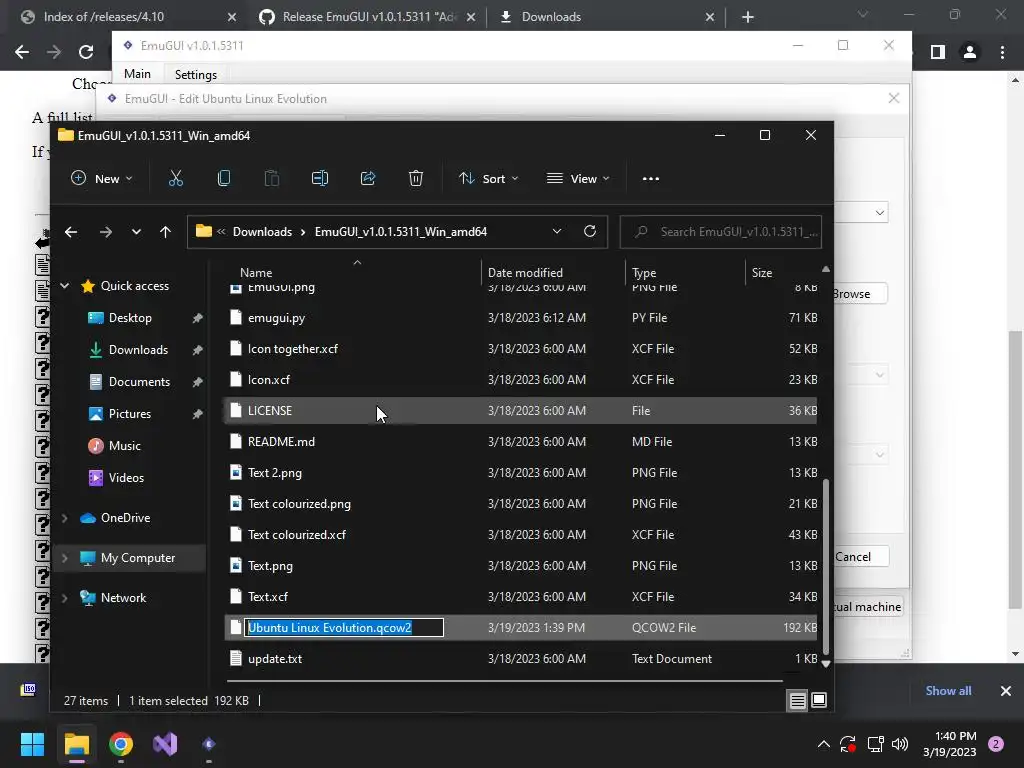This screenshot has width=1024, height=768.
Task: Reload the page in Chrome
Action: [86, 52]
